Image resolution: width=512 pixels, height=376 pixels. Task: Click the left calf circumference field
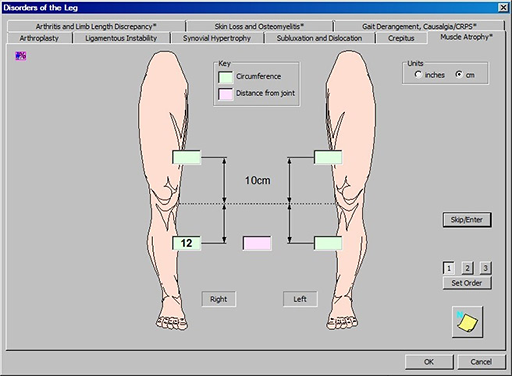[328, 243]
